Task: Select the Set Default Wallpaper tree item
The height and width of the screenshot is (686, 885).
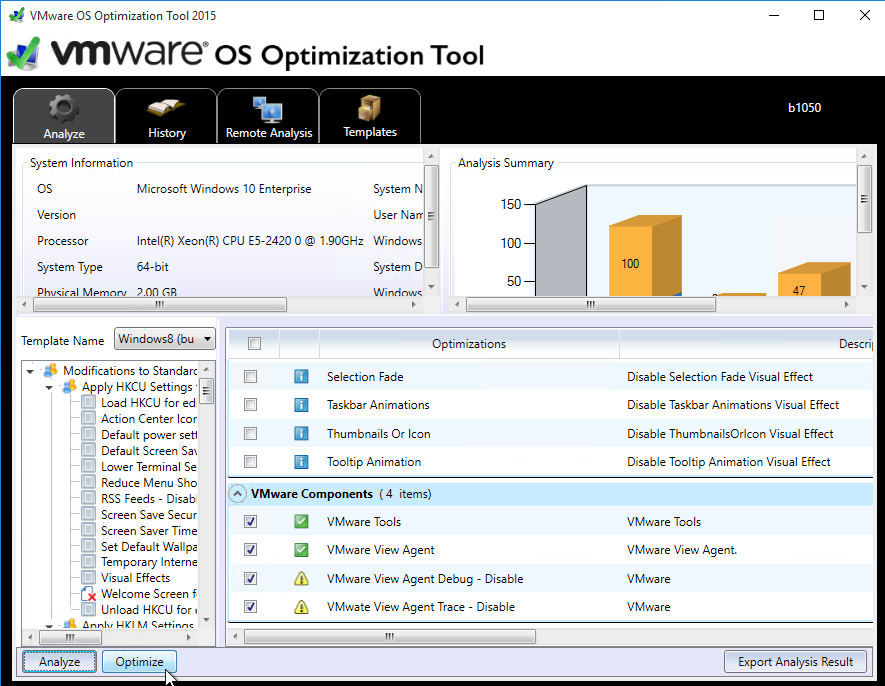Action: [149, 547]
